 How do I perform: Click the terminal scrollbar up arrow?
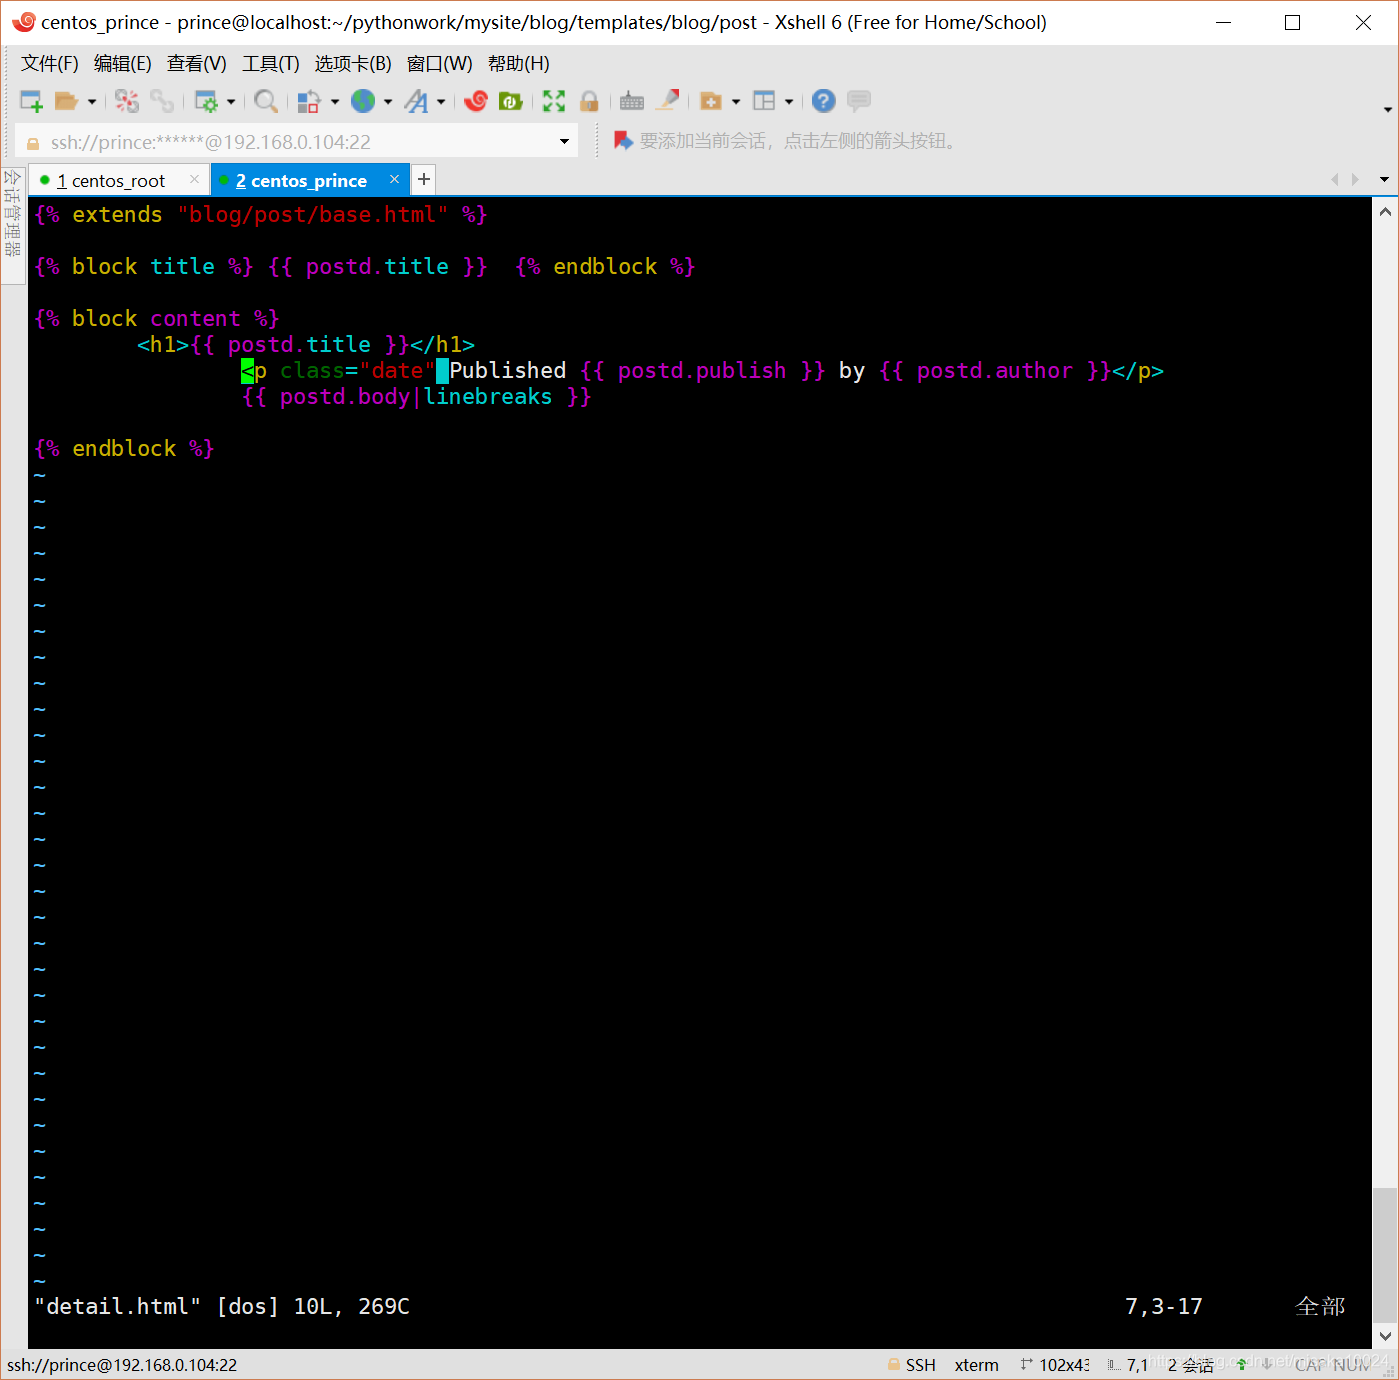(x=1385, y=212)
